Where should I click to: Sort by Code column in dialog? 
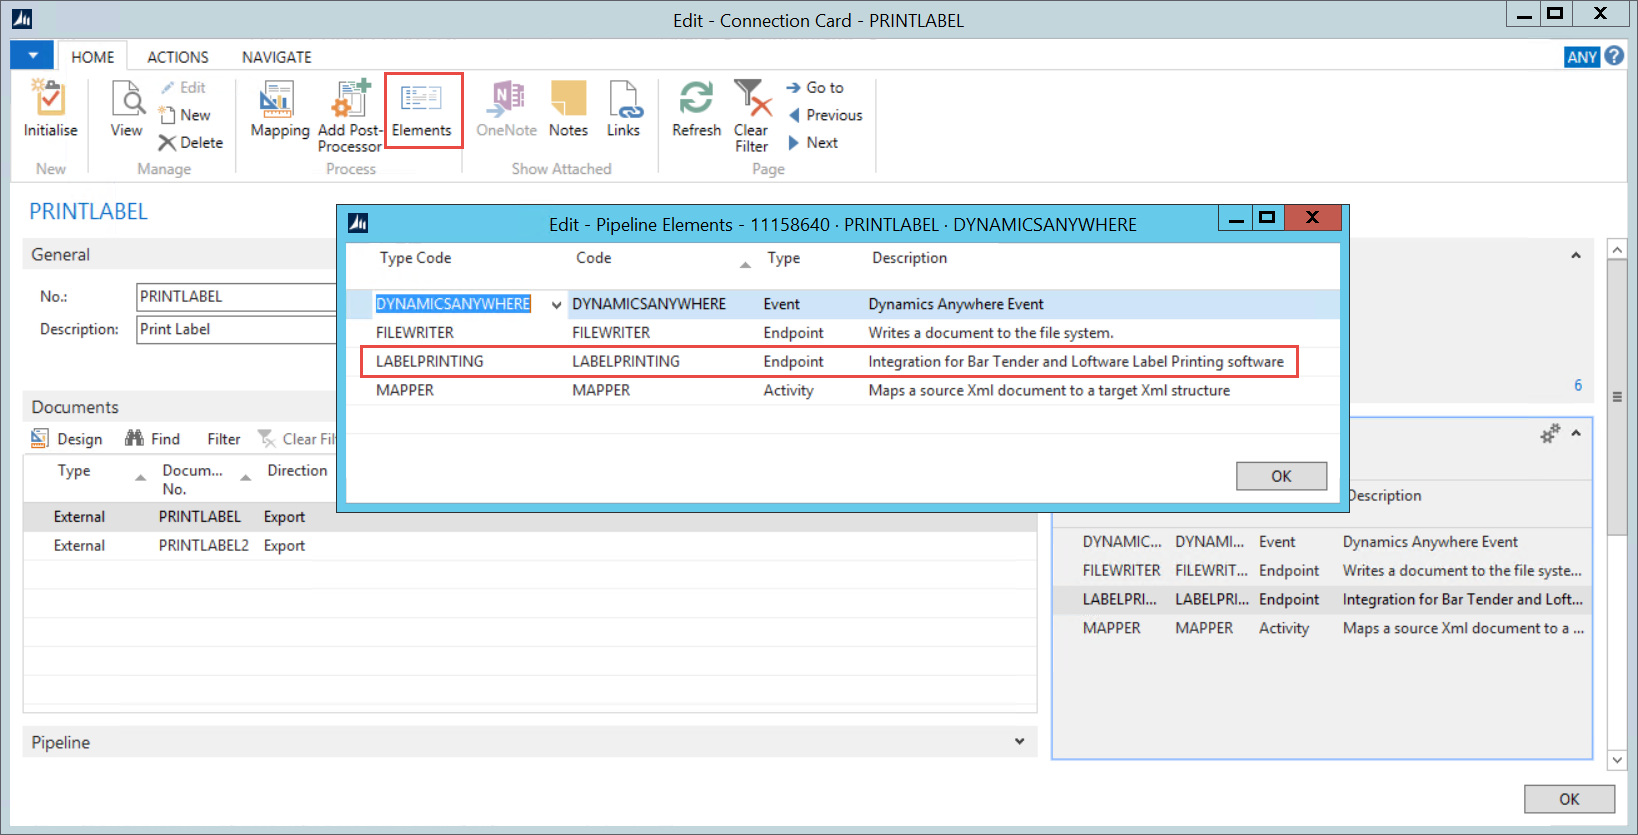593,258
